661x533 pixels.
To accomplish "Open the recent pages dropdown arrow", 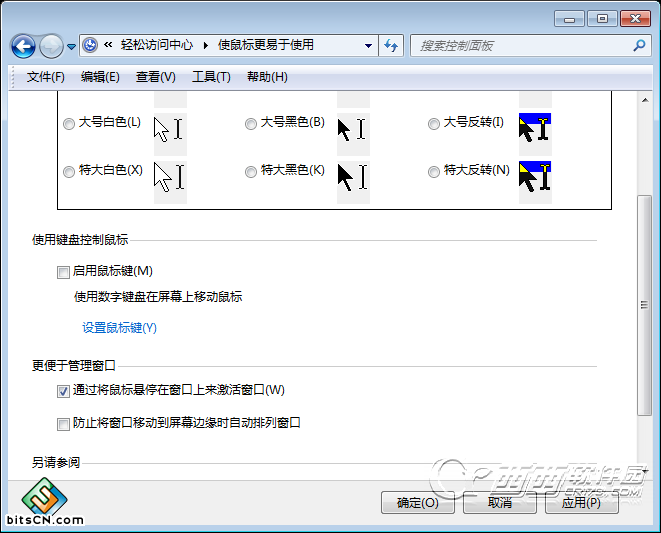I will [71, 46].
